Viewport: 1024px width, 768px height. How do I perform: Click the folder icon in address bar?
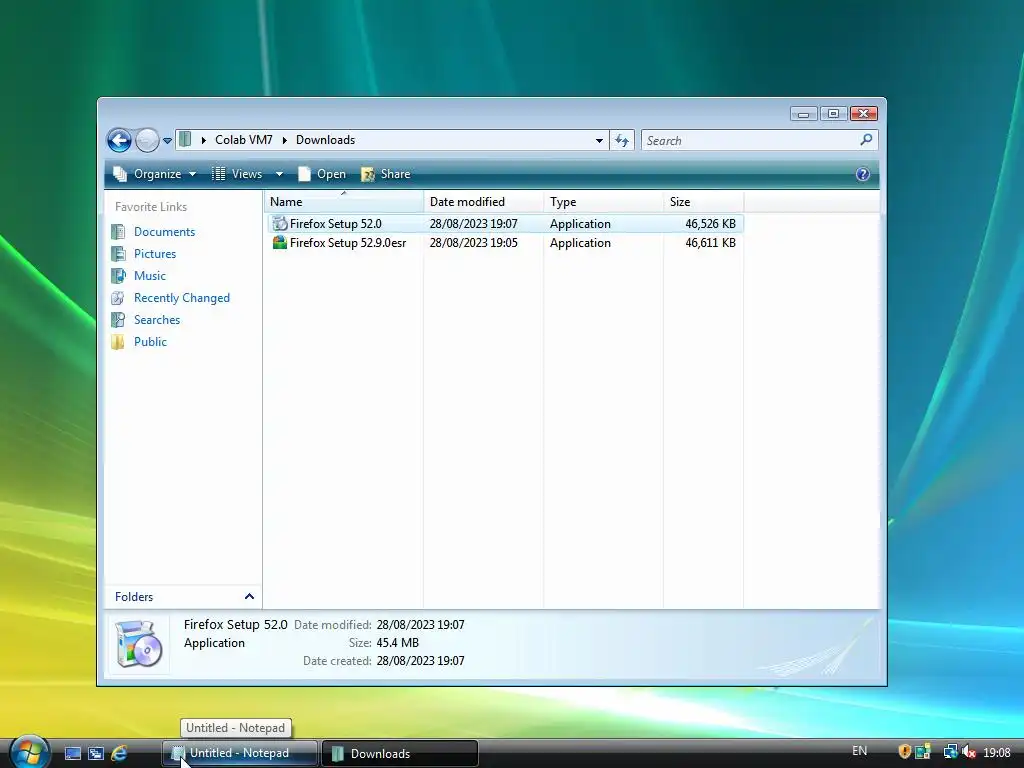(x=185, y=139)
